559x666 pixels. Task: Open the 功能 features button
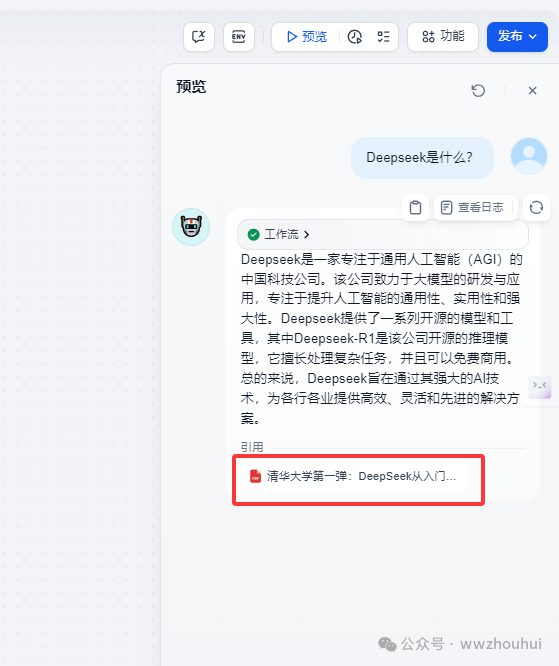[443, 37]
